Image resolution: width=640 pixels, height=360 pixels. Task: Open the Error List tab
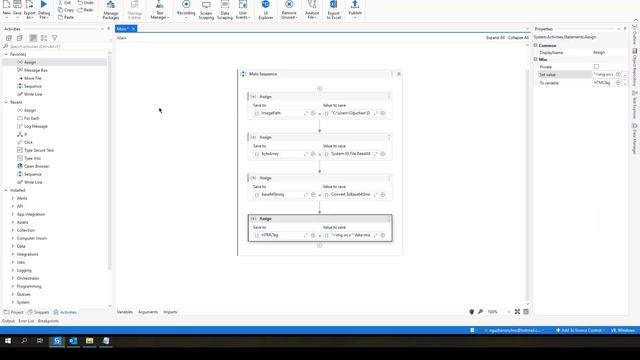click(26, 321)
